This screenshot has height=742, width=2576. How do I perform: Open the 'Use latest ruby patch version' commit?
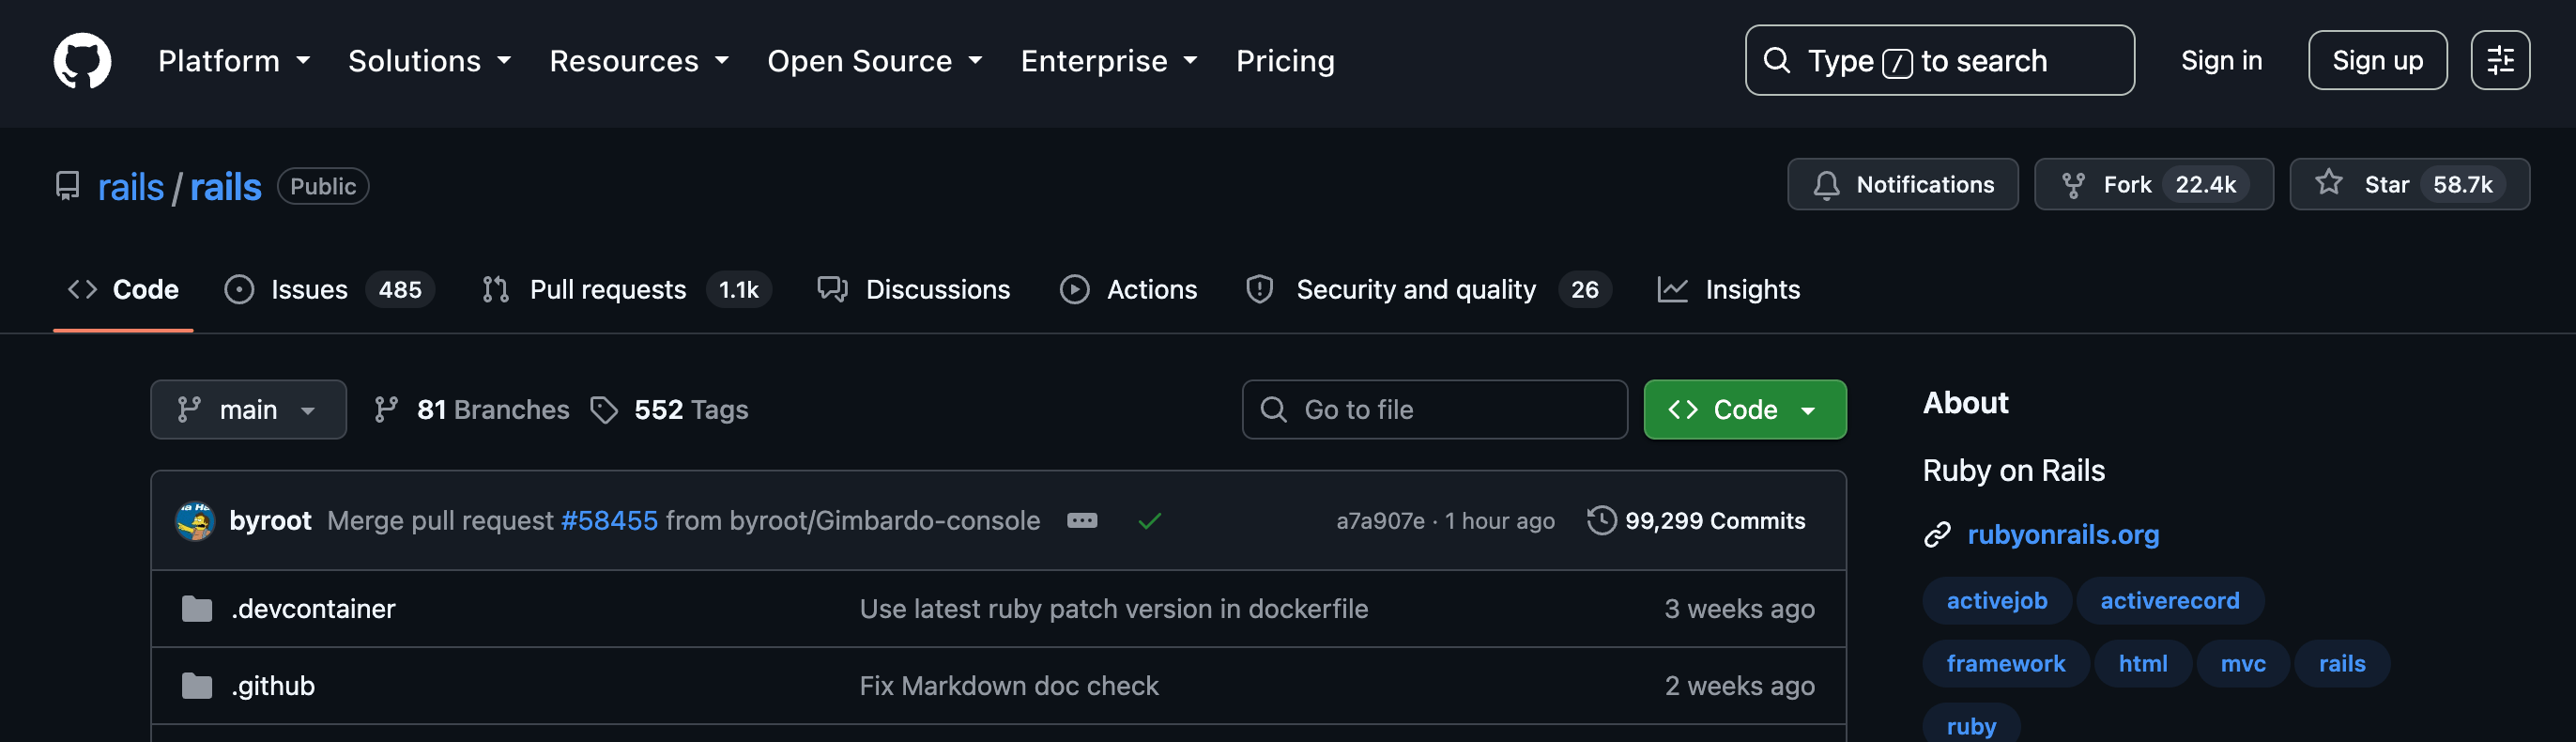click(1114, 609)
